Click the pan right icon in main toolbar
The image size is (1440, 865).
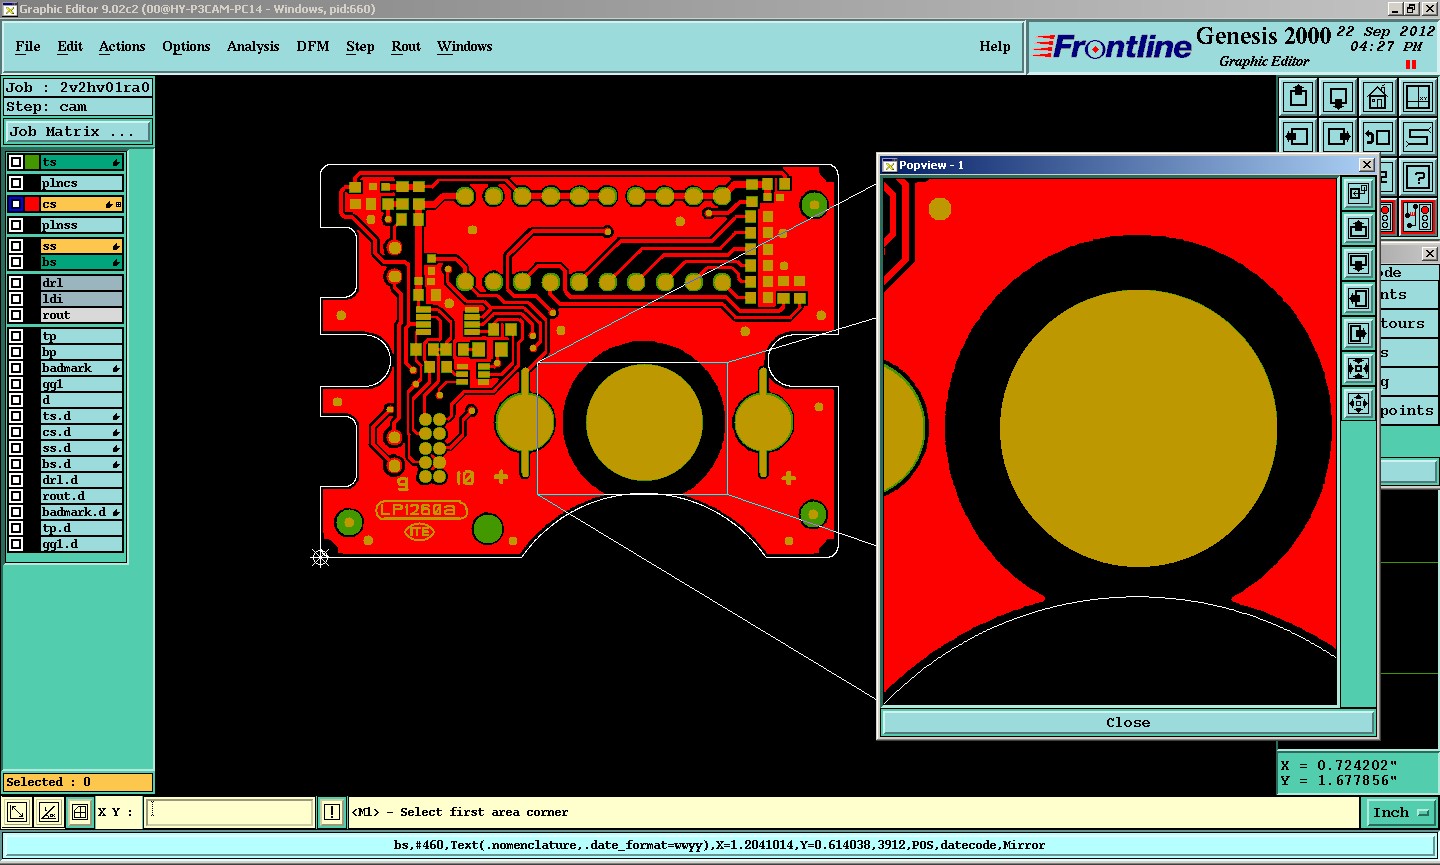click(1338, 137)
